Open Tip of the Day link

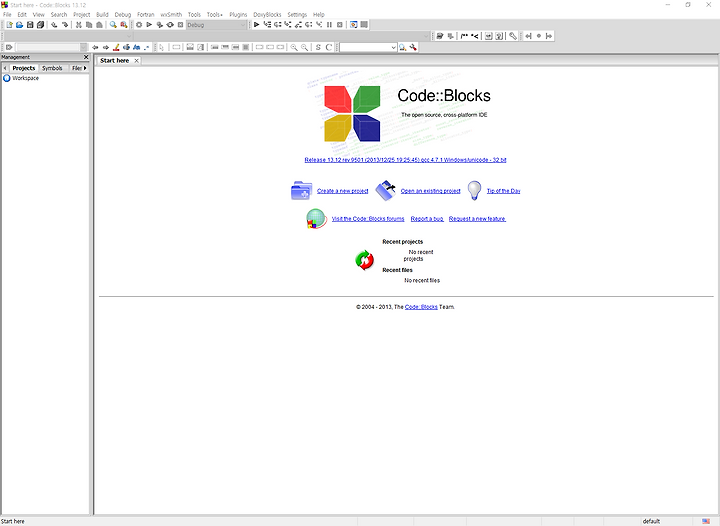(503, 191)
